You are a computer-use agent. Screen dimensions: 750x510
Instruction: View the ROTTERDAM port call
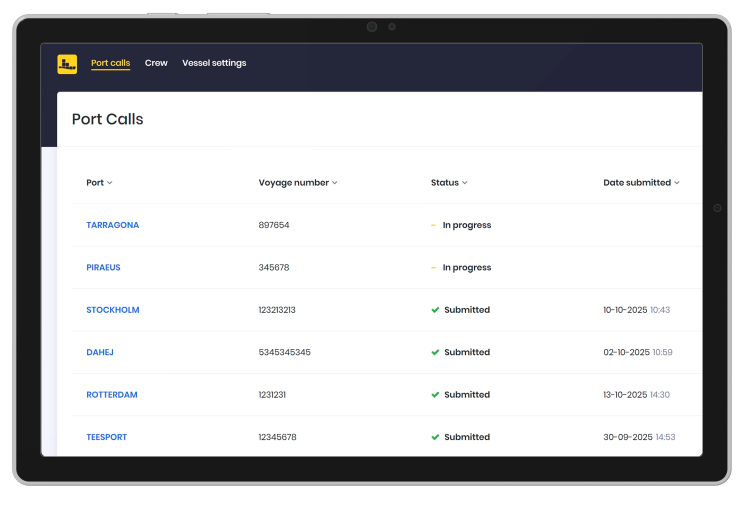click(x=112, y=395)
